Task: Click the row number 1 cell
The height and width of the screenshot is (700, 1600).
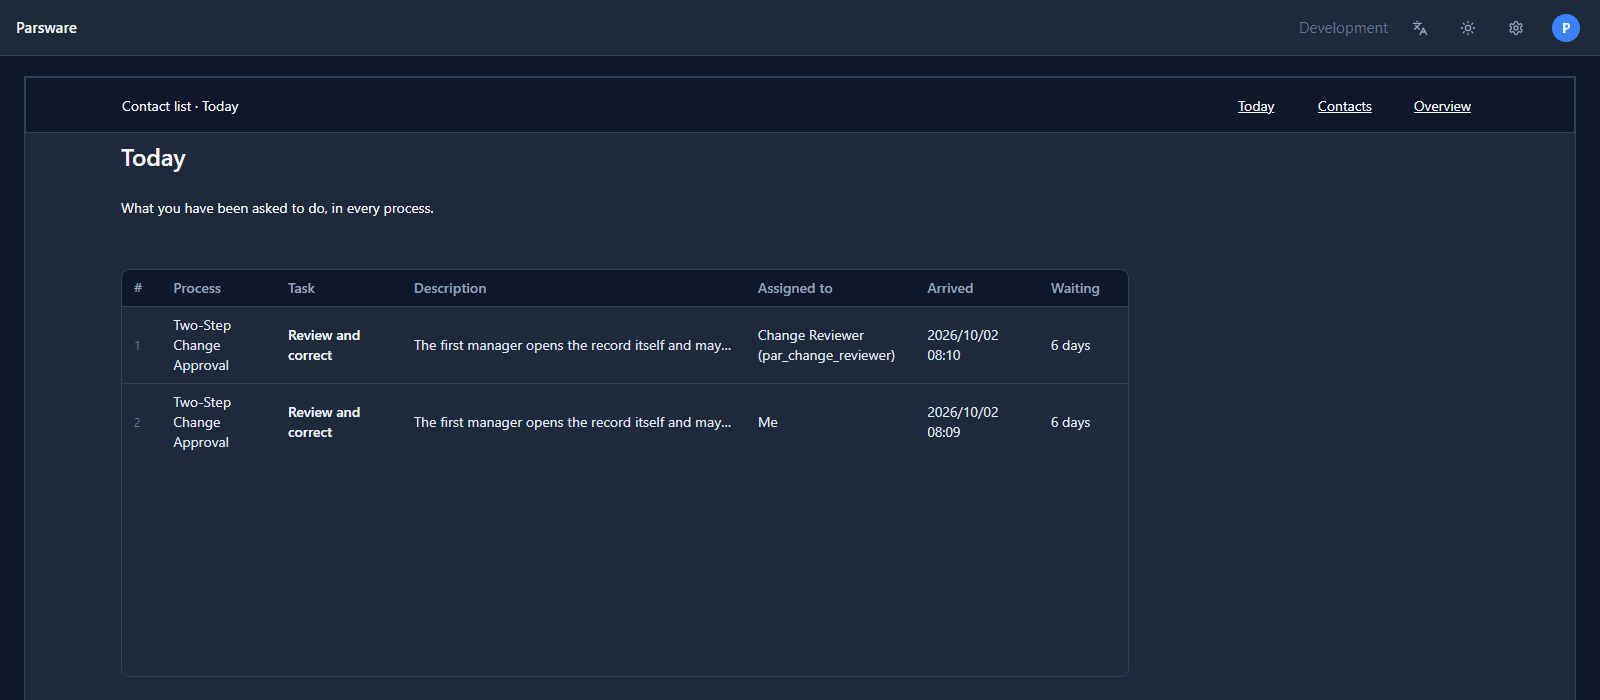Action: point(137,345)
